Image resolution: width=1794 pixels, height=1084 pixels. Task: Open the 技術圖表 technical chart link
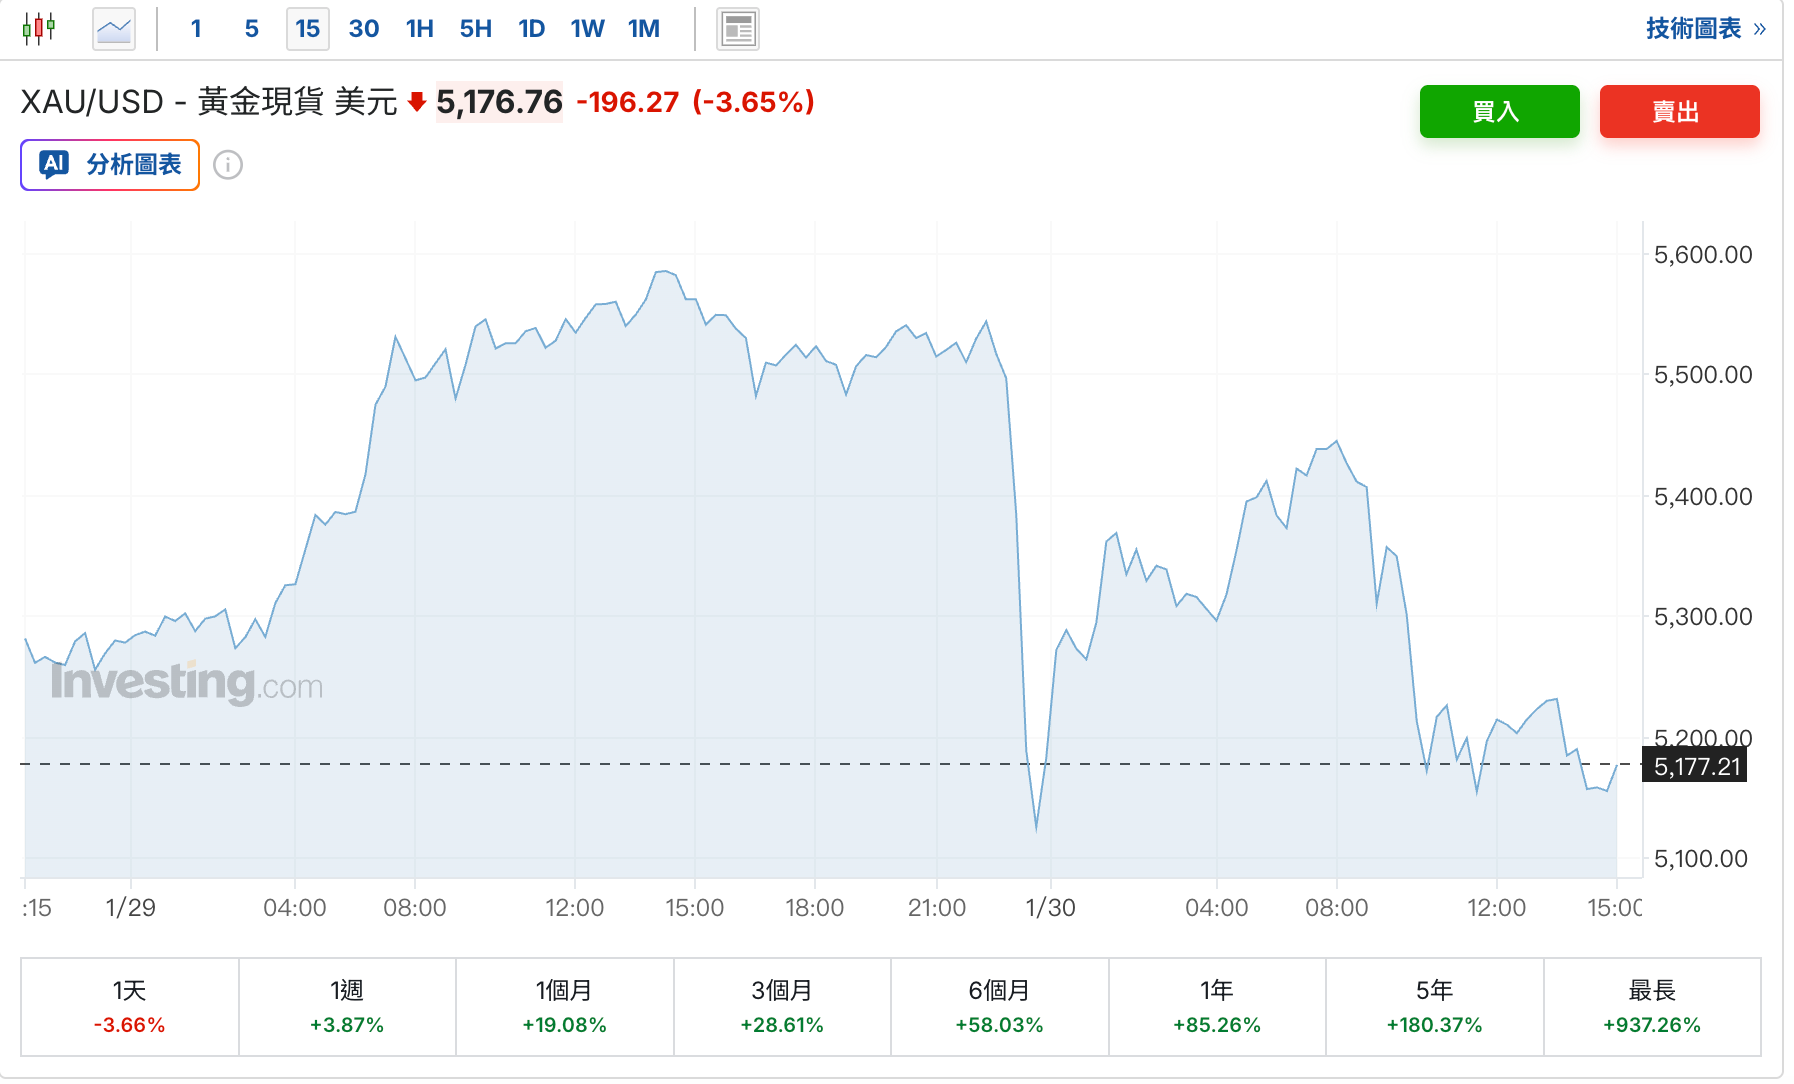pos(1705,29)
